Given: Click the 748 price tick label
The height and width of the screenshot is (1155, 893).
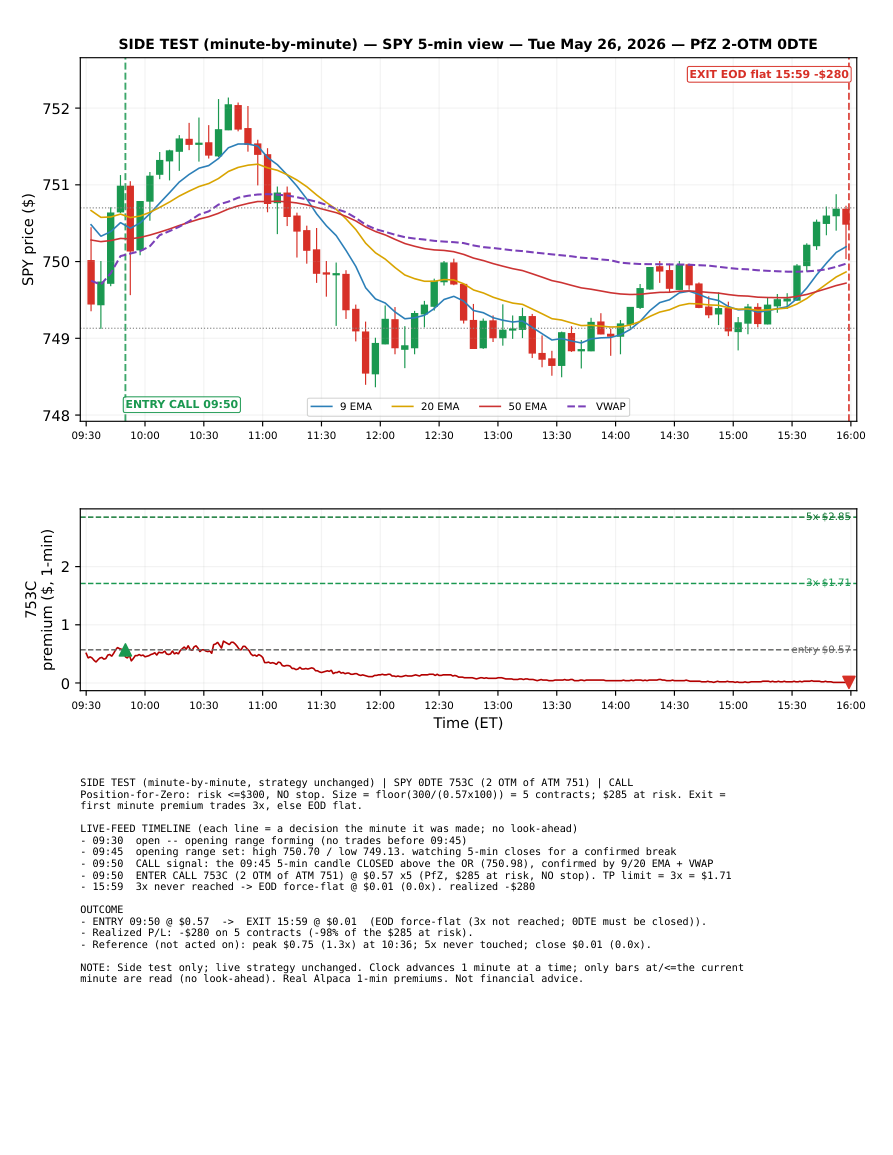Looking at the screenshot, I should coord(56,416).
